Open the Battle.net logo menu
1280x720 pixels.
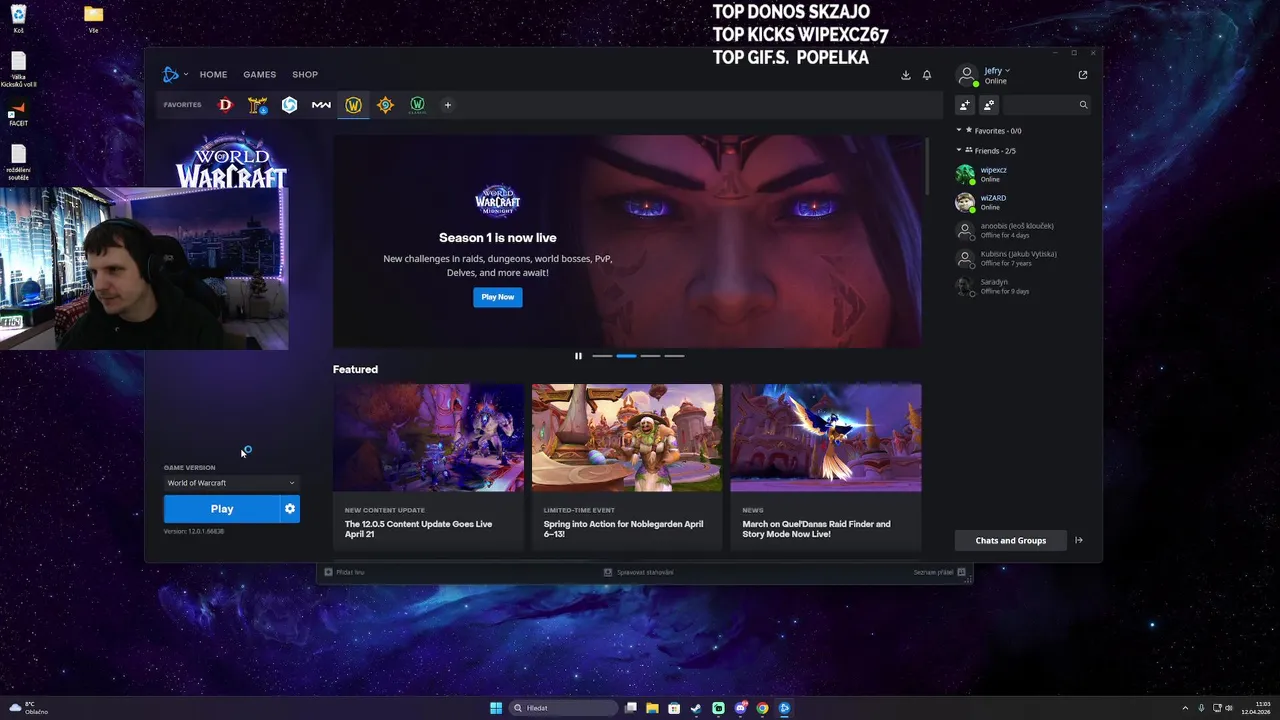(174, 74)
